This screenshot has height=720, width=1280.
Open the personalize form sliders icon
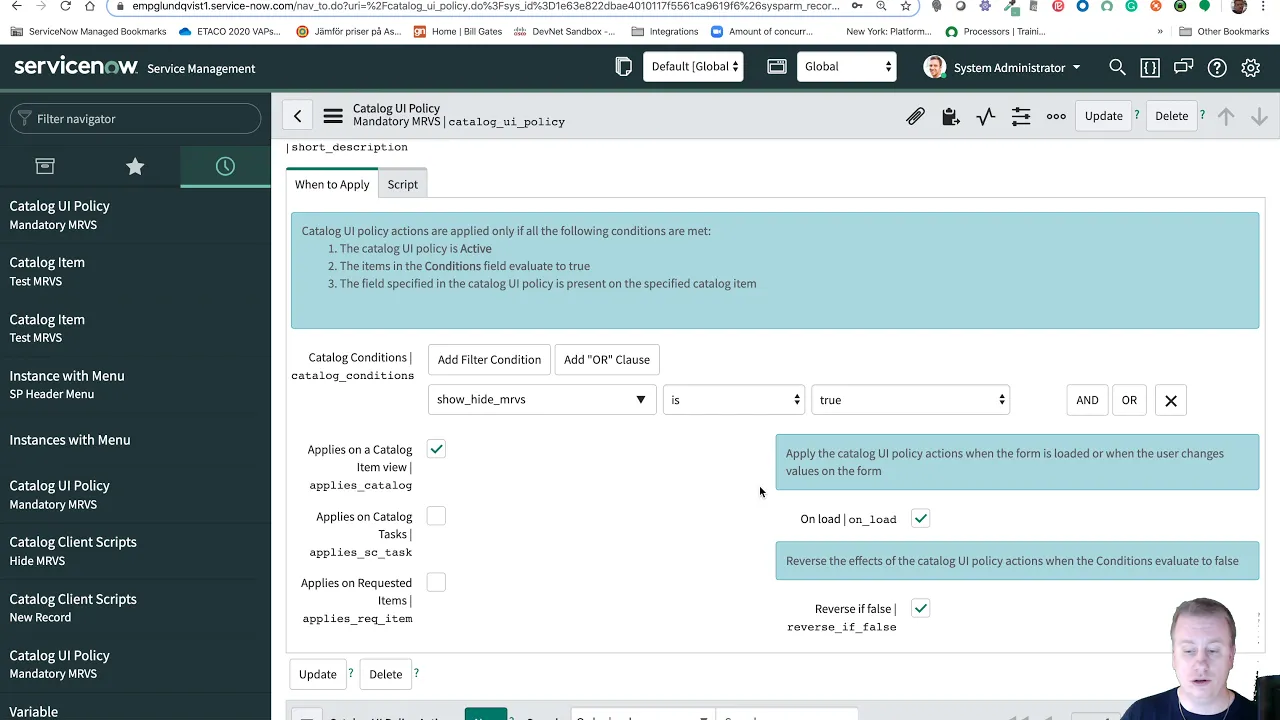pyautogui.click(x=1020, y=116)
